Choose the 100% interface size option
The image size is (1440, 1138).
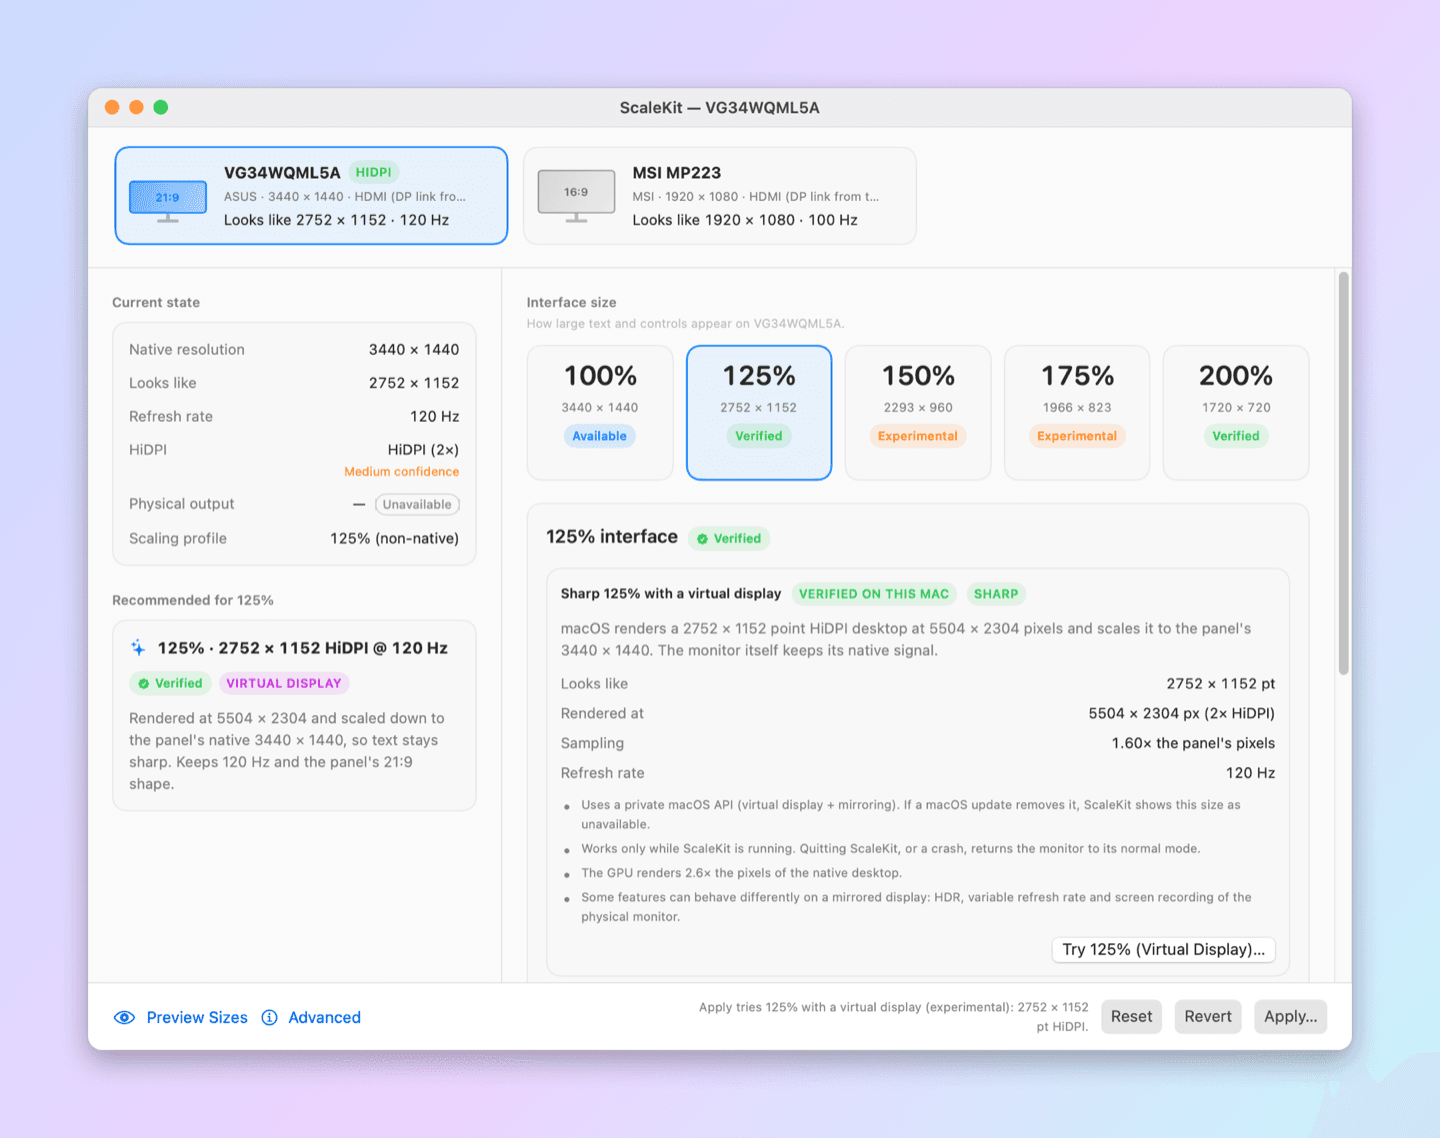tap(600, 412)
